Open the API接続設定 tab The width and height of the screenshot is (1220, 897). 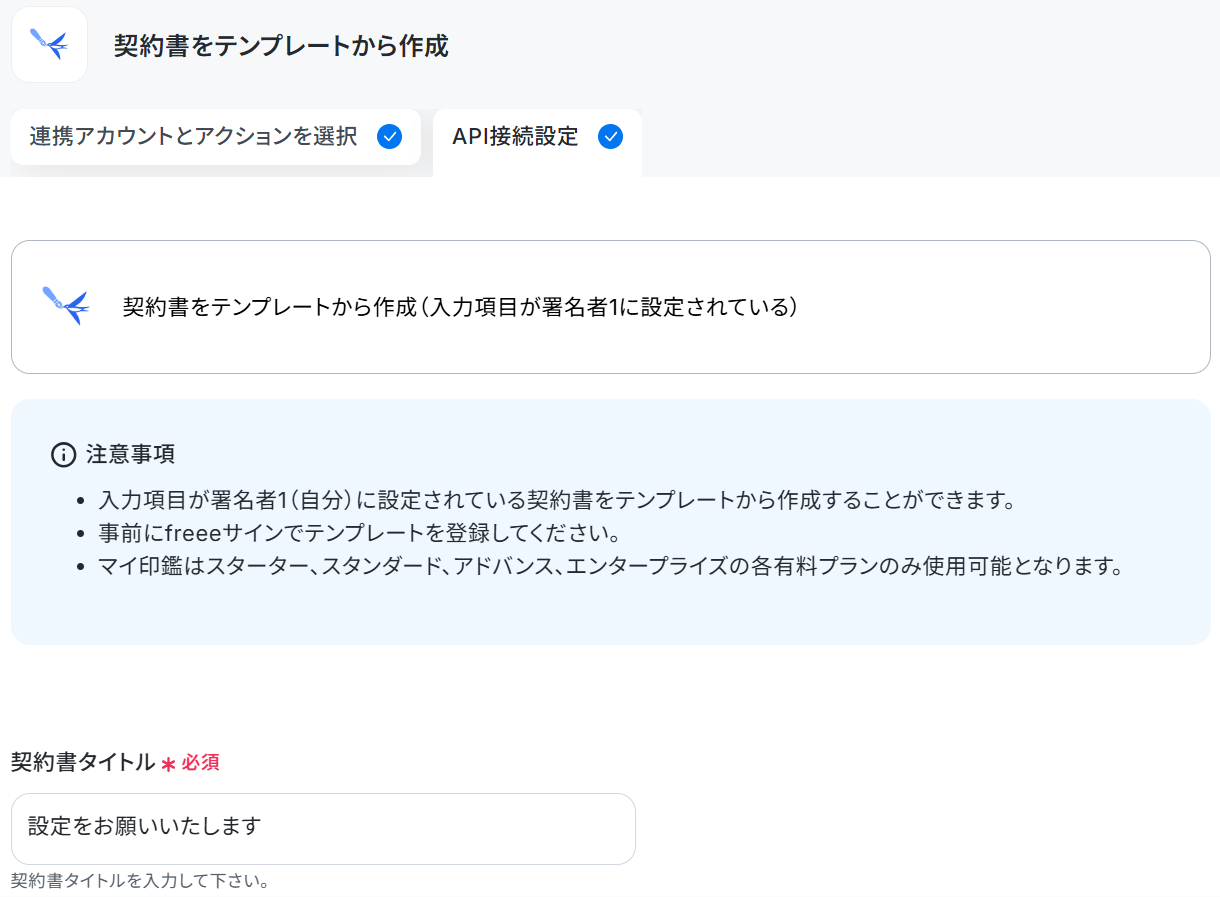[537, 141]
